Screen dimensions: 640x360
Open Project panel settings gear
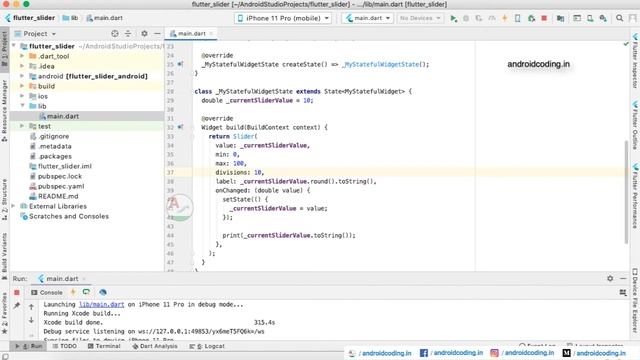(x=144, y=33)
